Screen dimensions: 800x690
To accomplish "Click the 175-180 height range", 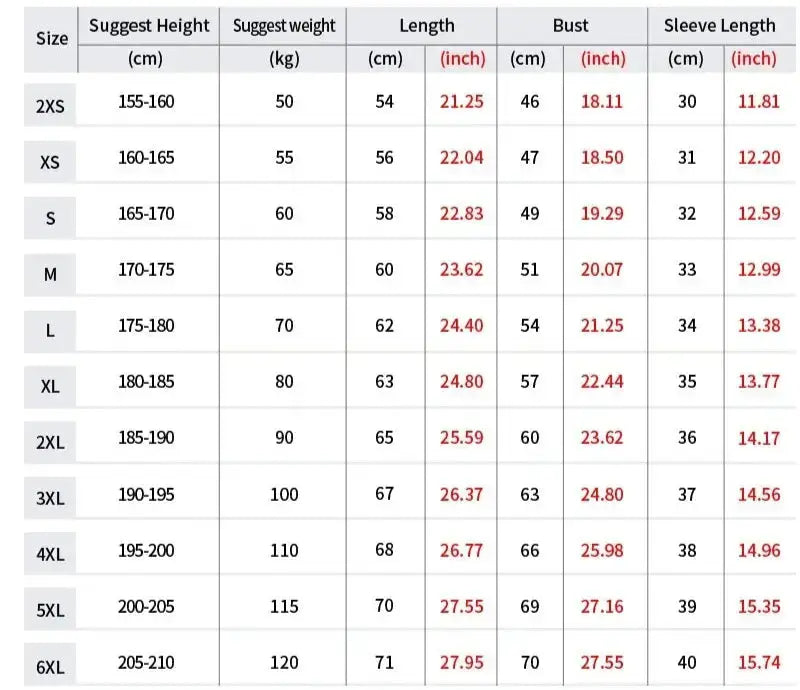I will tap(146, 325).
